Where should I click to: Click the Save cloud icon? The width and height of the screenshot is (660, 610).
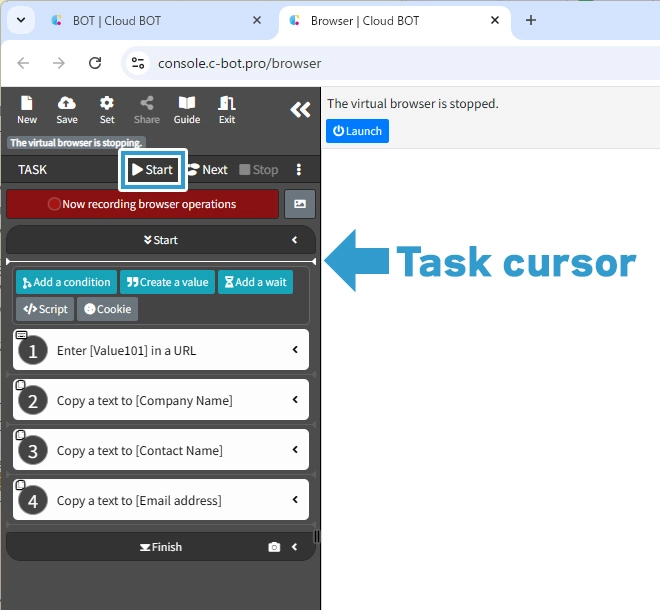pos(67,109)
